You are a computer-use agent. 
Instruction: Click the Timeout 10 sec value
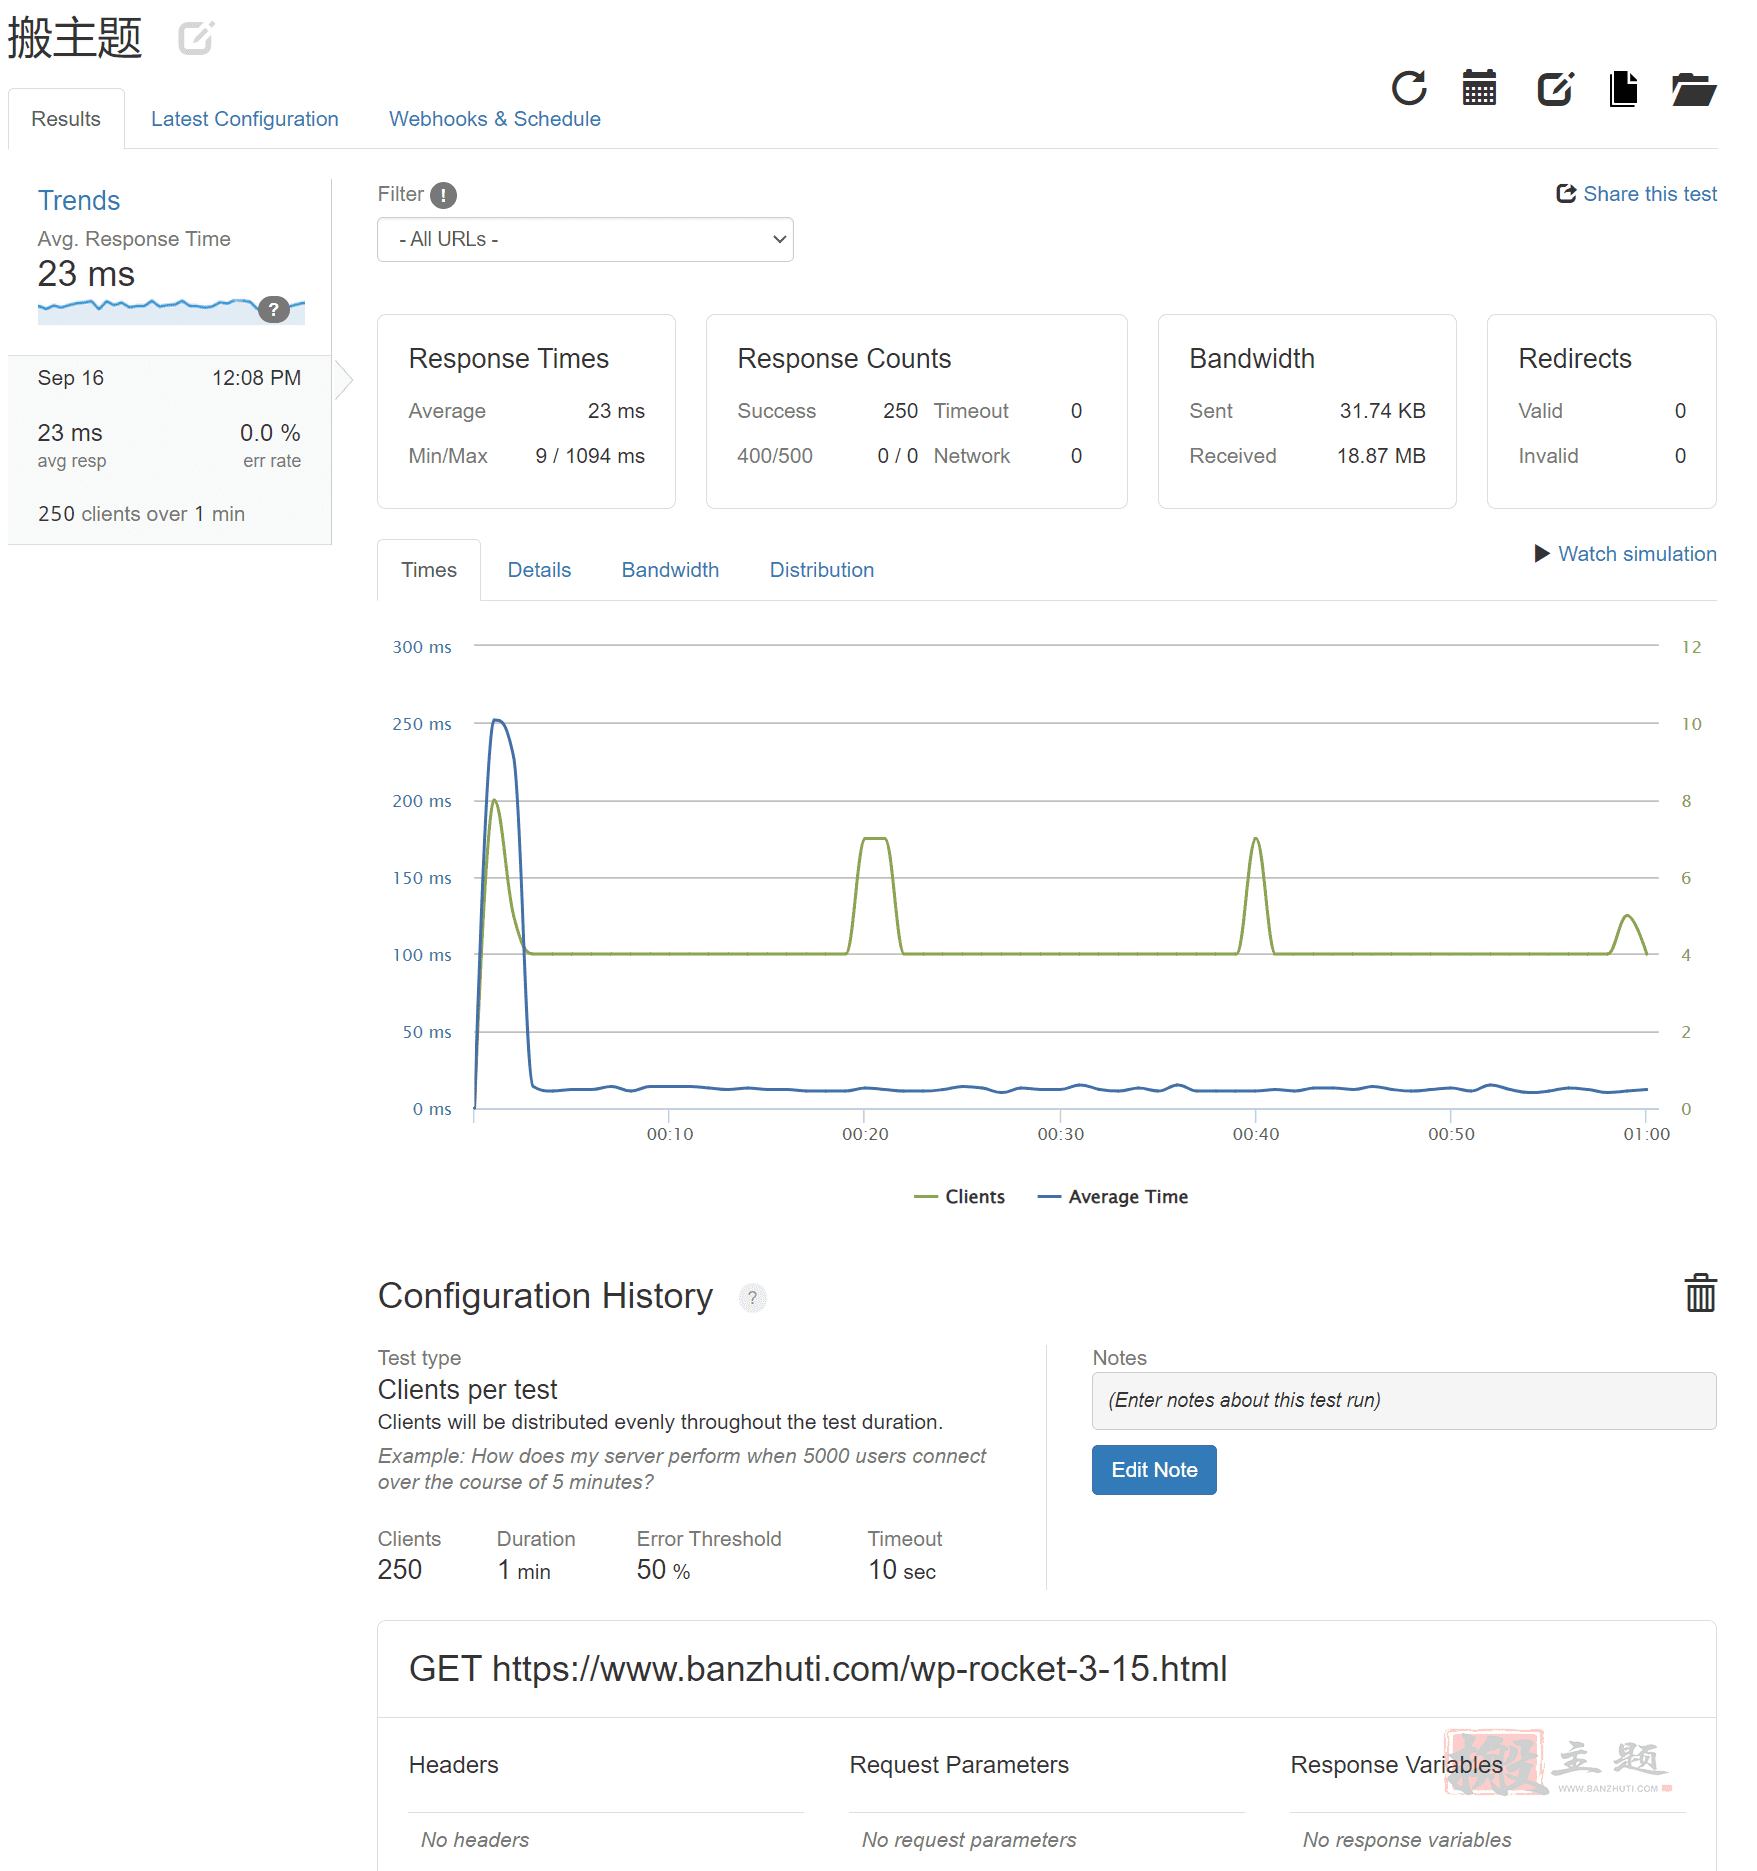[902, 1570]
